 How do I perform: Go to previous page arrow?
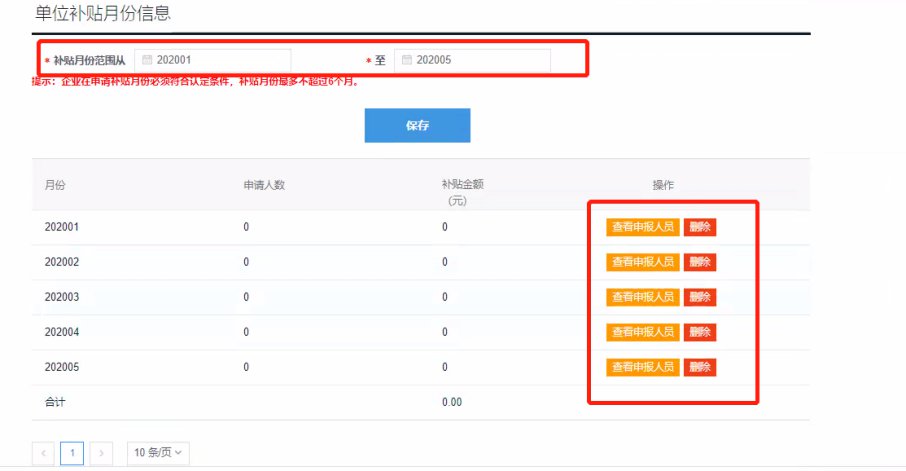pyautogui.click(x=43, y=453)
